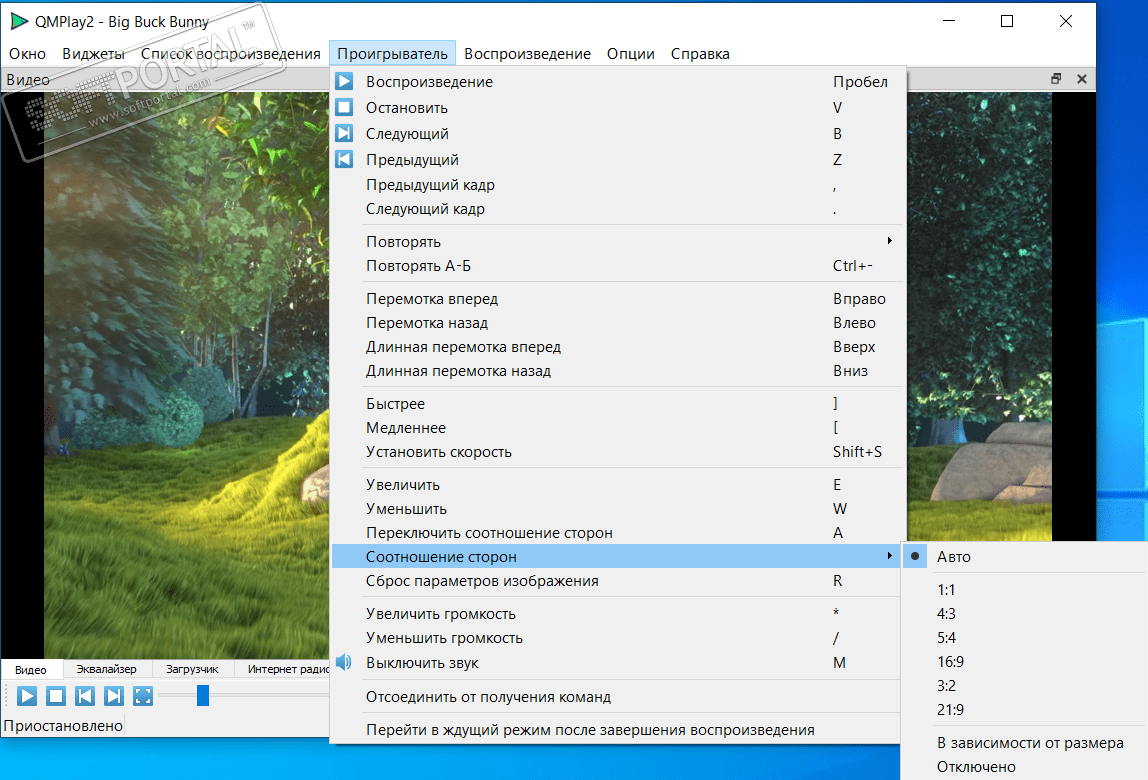Select Переключить соотношение сторон
Image resolution: width=1148 pixels, height=780 pixels.
[616, 532]
